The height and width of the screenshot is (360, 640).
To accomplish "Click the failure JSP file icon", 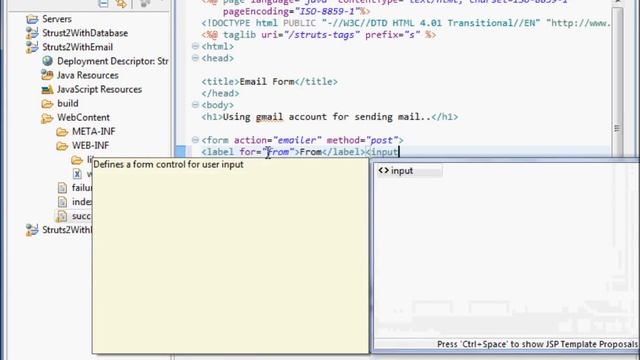I will 62,188.
